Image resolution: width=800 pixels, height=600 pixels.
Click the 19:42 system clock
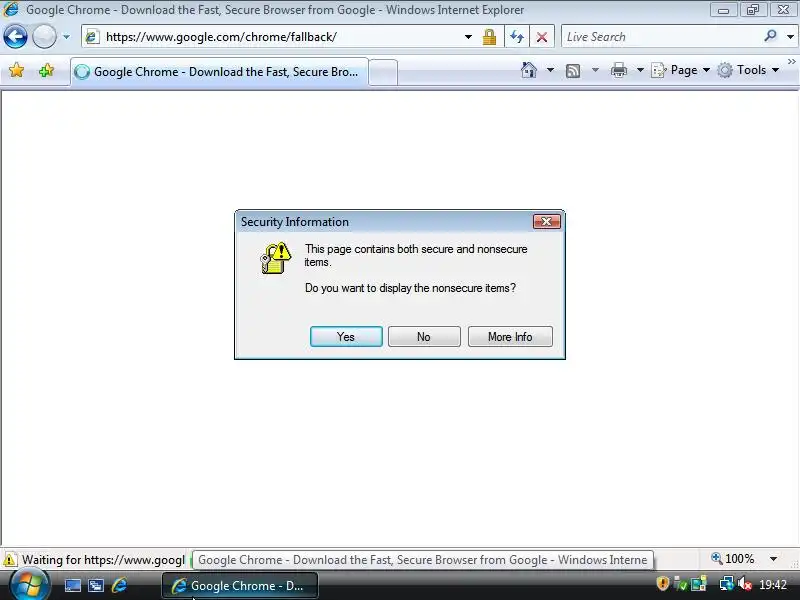coord(772,585)
